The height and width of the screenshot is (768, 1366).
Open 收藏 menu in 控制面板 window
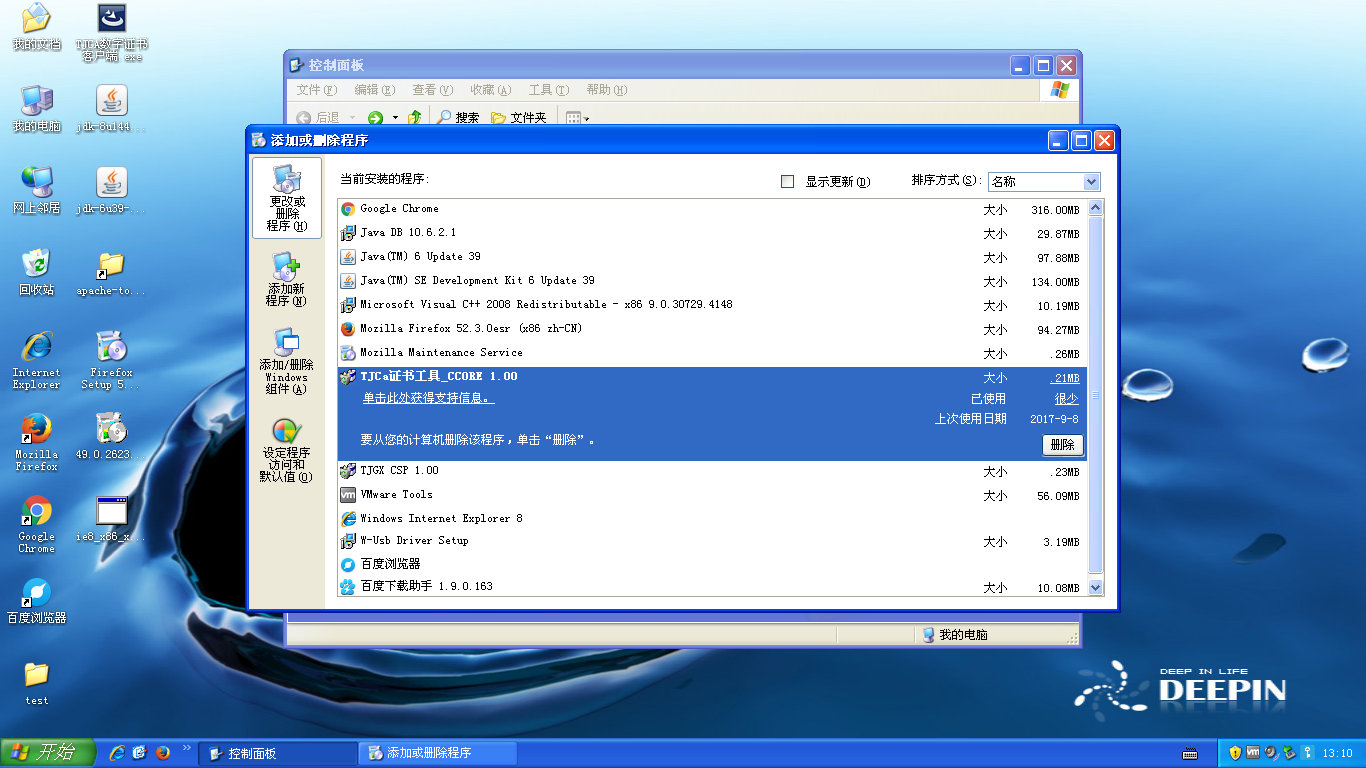click(490, 90)
